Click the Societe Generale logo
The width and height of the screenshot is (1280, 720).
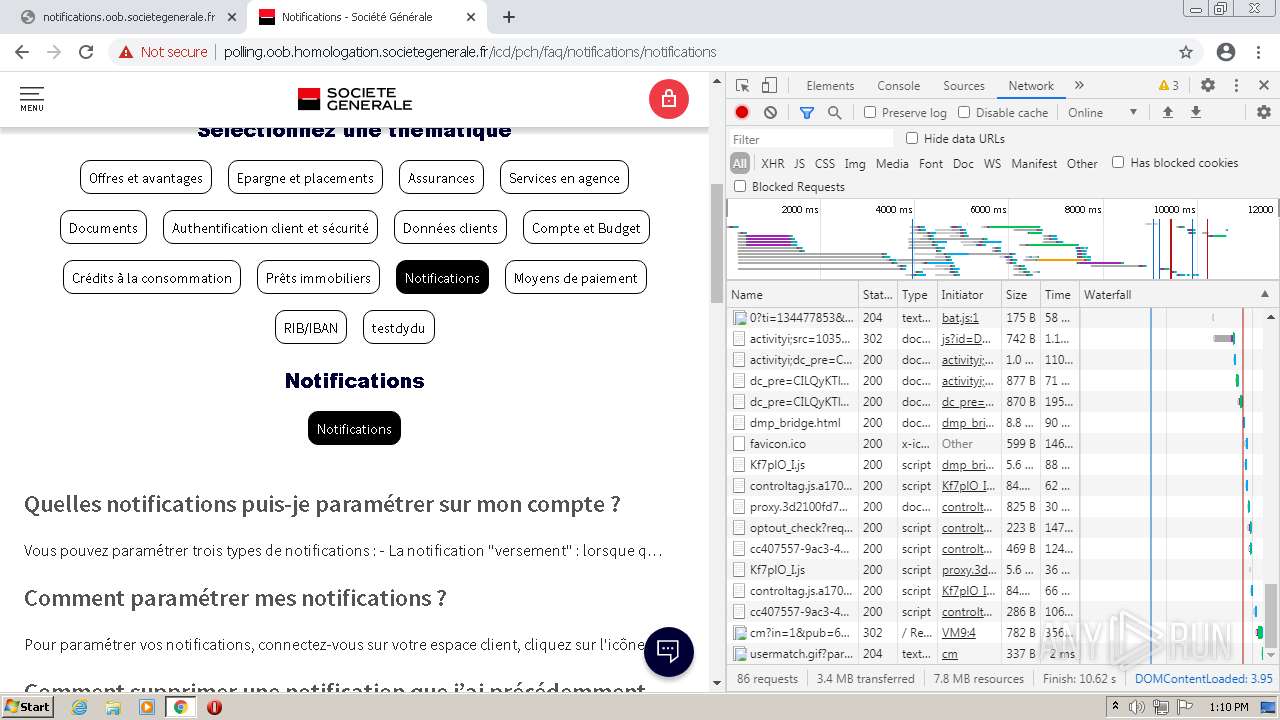click(355, 99)
